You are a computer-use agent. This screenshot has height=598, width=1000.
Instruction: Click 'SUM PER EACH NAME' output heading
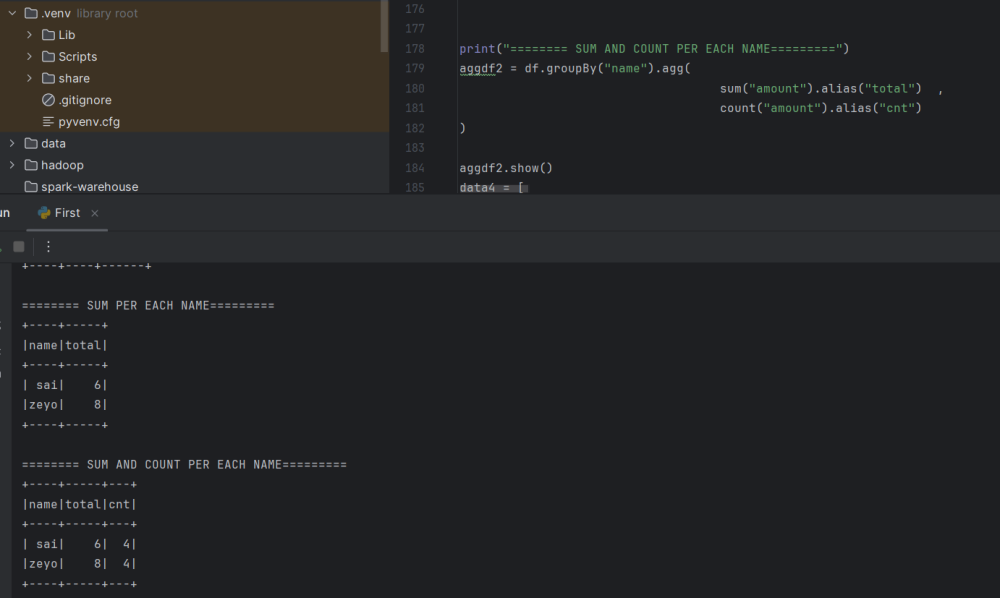tap(148, 305)
